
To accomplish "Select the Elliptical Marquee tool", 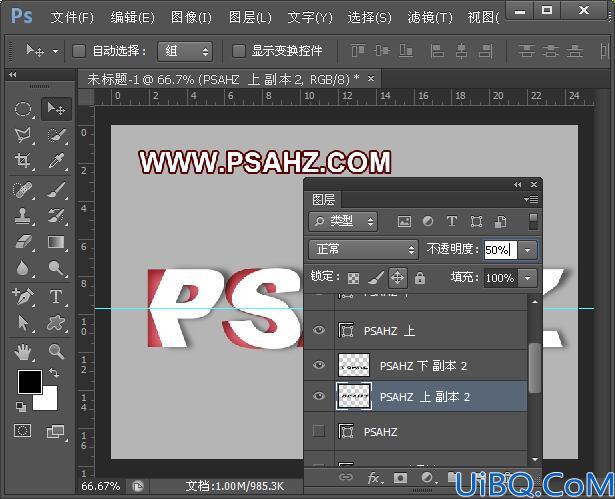I will coord(23,109).
